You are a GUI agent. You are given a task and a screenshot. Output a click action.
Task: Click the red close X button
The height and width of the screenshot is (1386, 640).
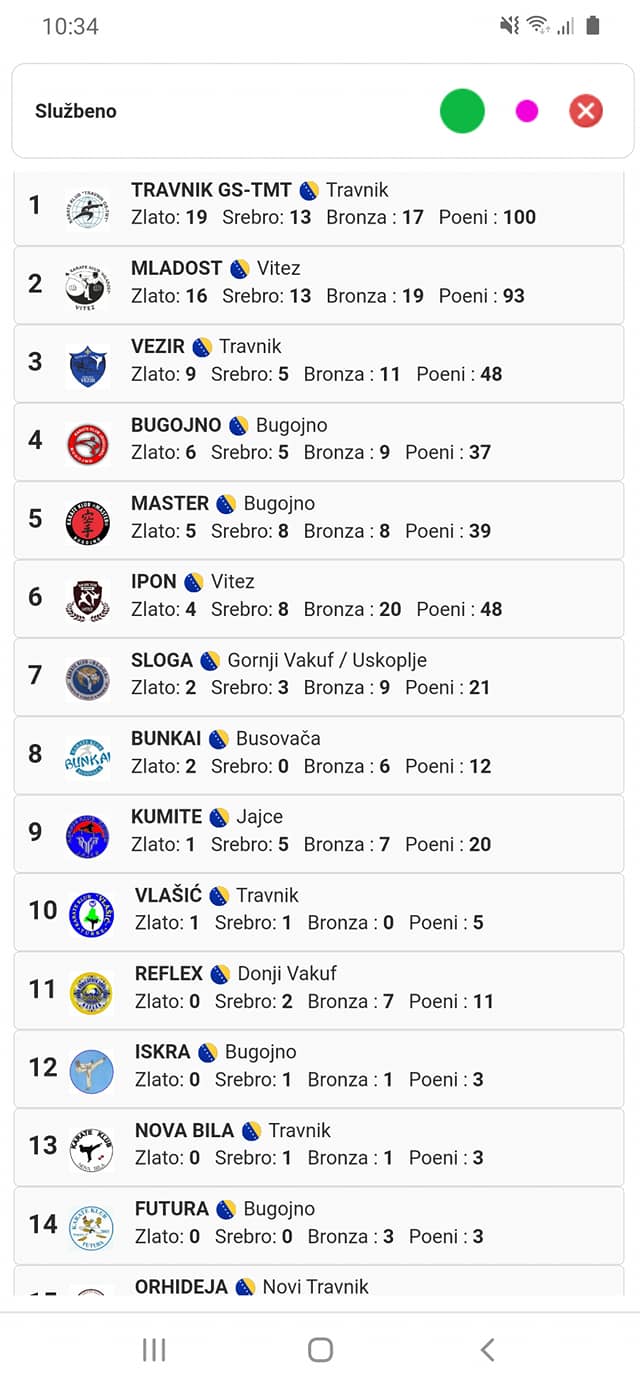[x=586, y=111]
